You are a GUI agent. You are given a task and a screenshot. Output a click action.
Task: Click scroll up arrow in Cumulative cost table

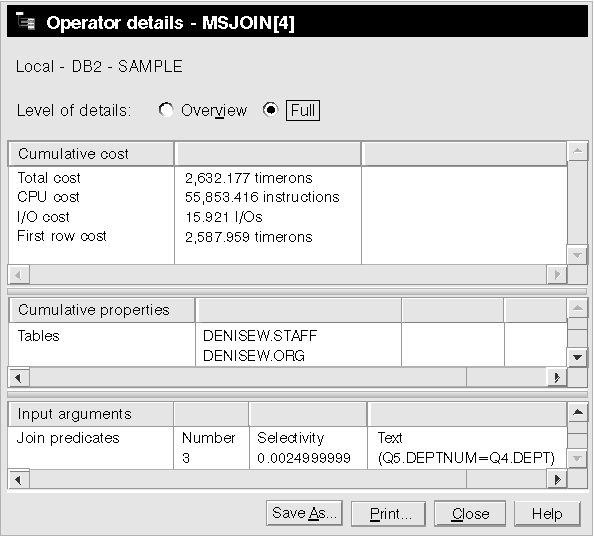[x=578, y=151]
